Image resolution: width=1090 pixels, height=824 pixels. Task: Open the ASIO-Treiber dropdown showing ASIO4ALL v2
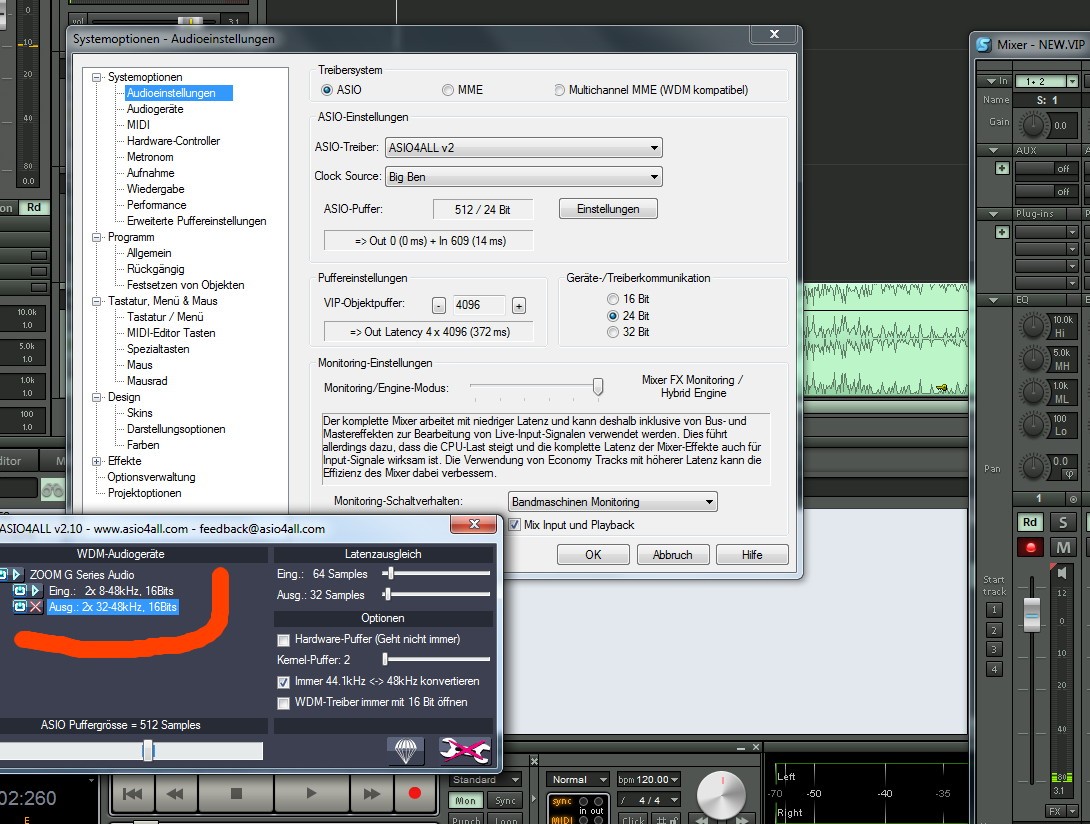(x=523, y=147)
